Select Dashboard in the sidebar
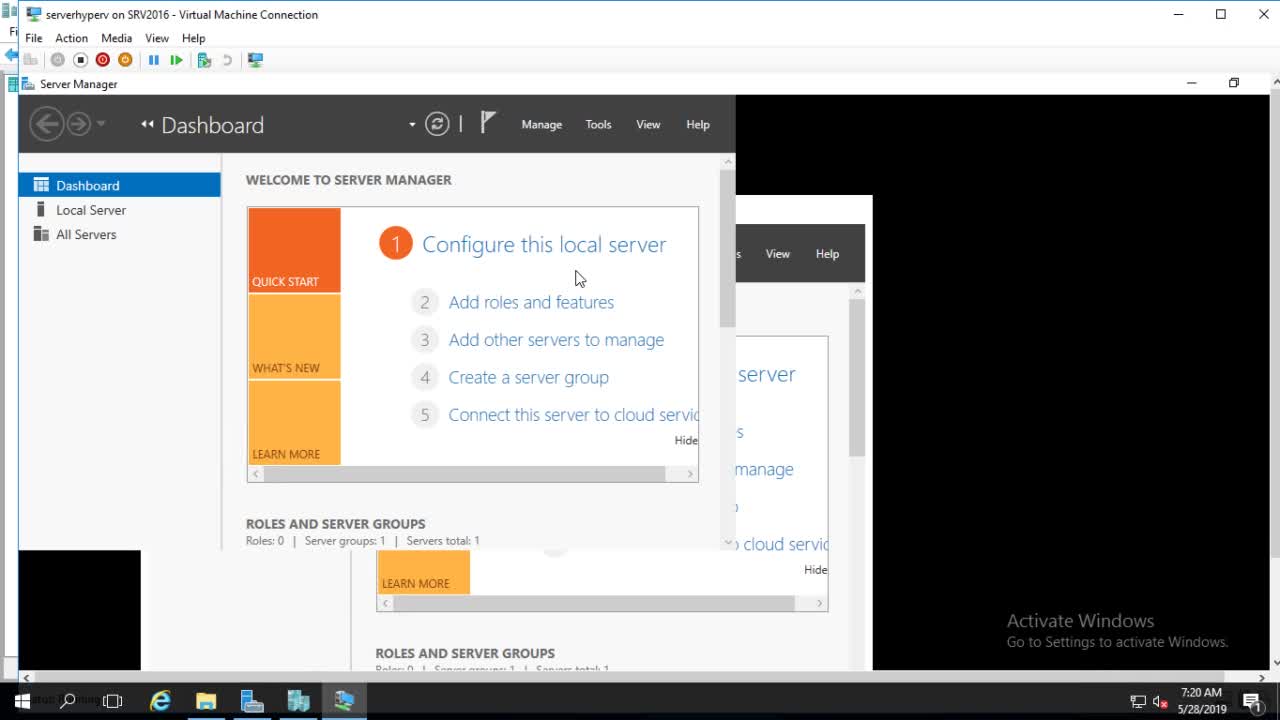The width and height of the screenshot is (1280, 720). [x=119, y=185]
